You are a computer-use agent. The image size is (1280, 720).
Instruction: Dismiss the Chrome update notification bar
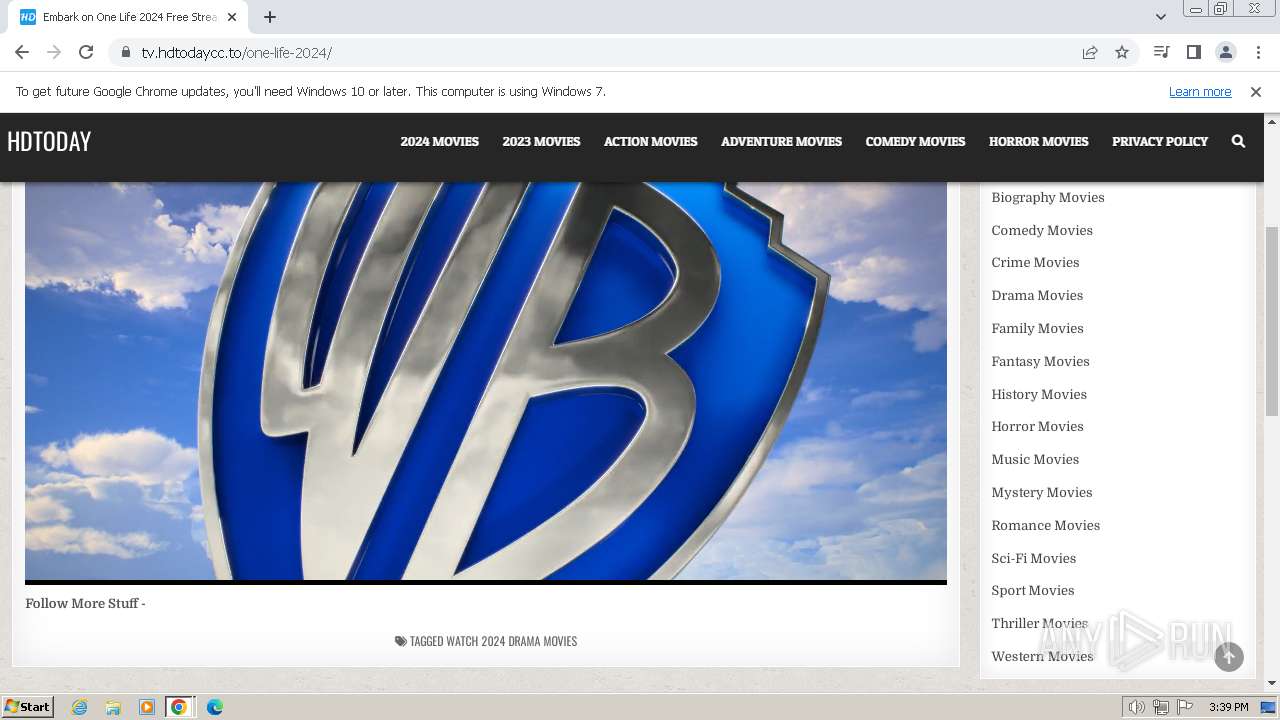tap(1256, 91)
